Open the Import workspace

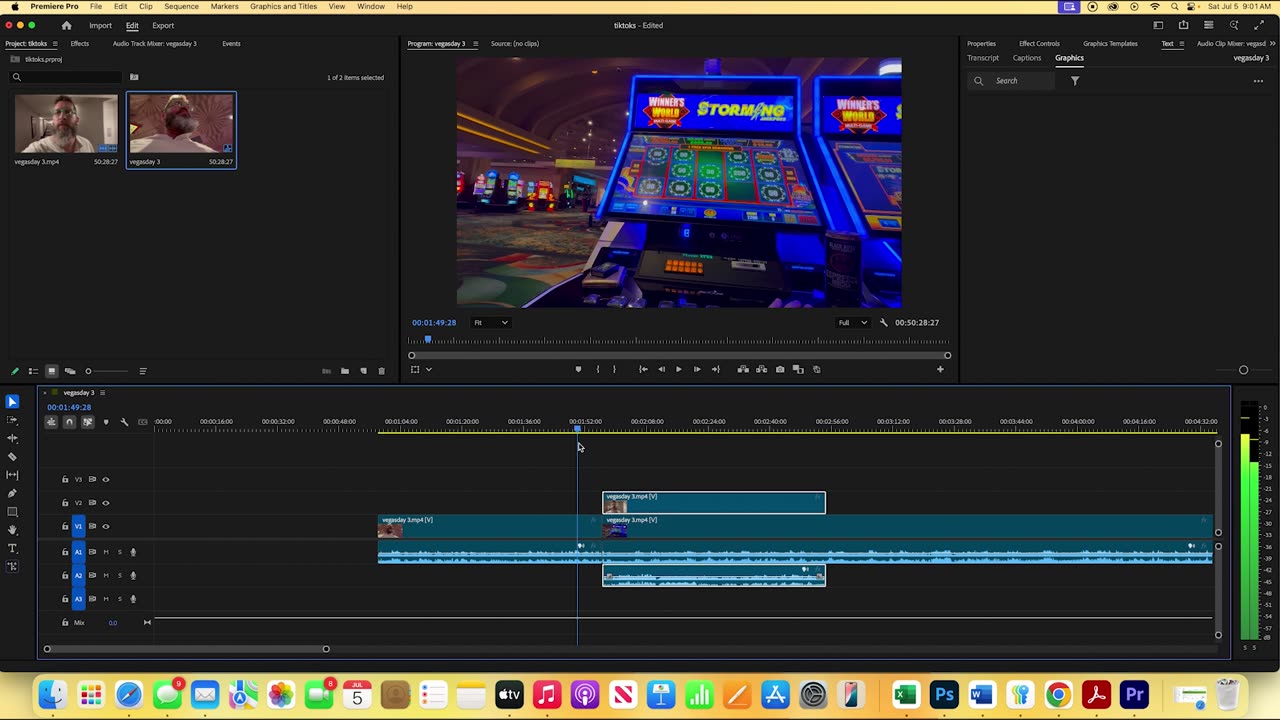[100, 25]
